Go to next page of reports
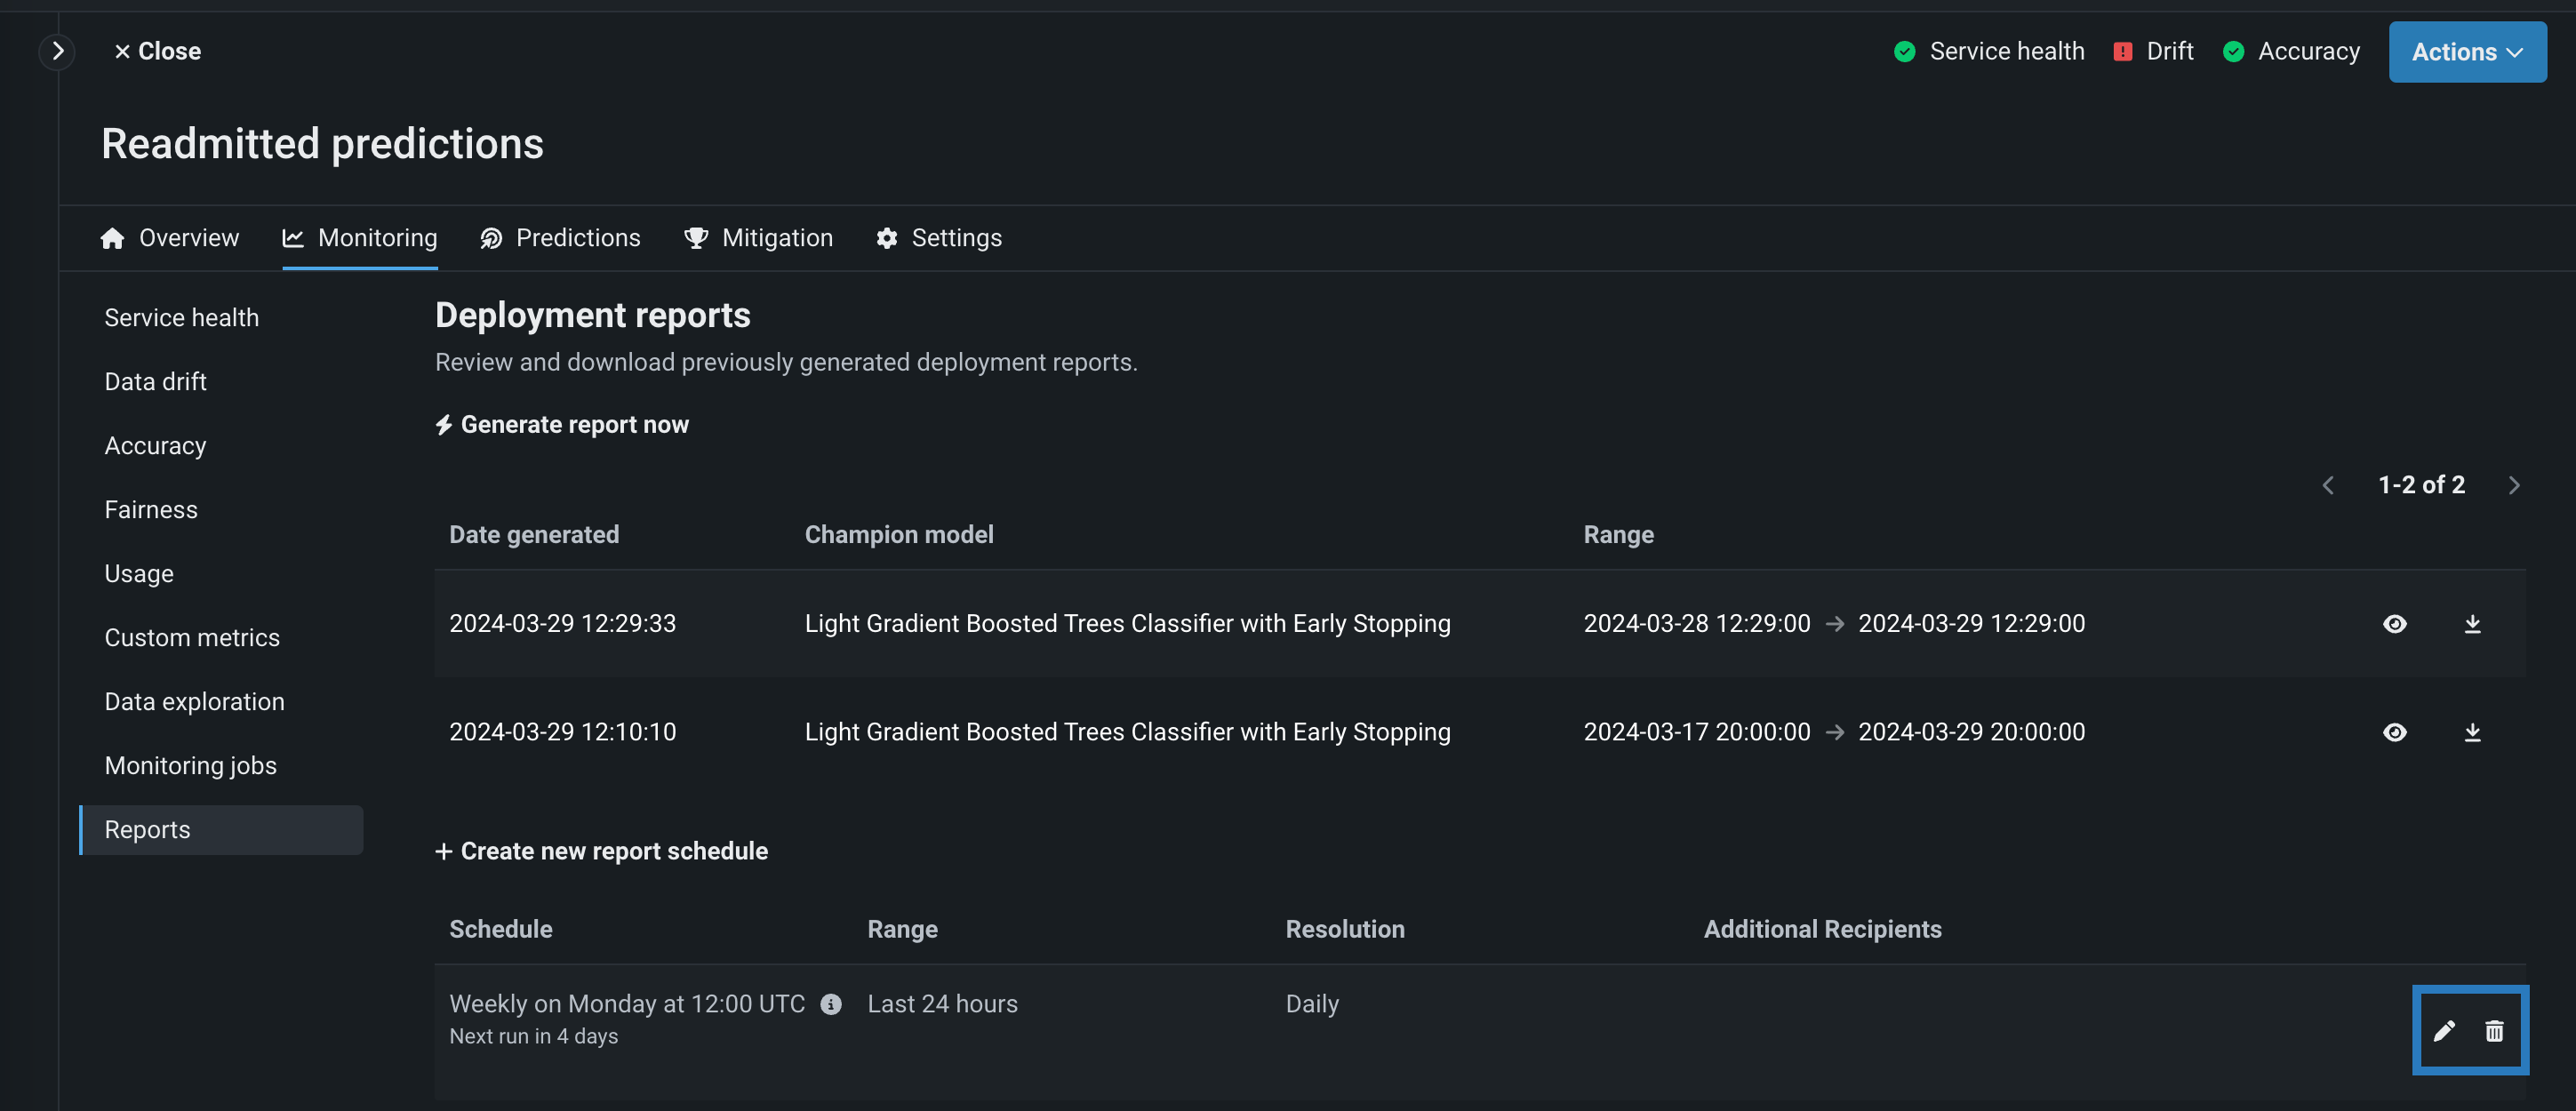 2513,485
